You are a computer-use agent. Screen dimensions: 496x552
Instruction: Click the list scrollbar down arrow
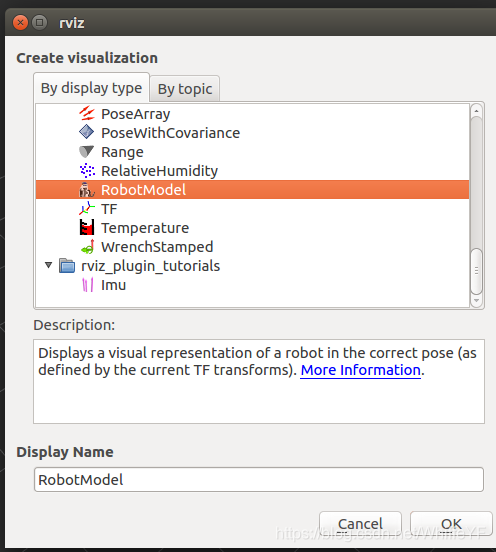pyautogui.click(x=476, y=301)
